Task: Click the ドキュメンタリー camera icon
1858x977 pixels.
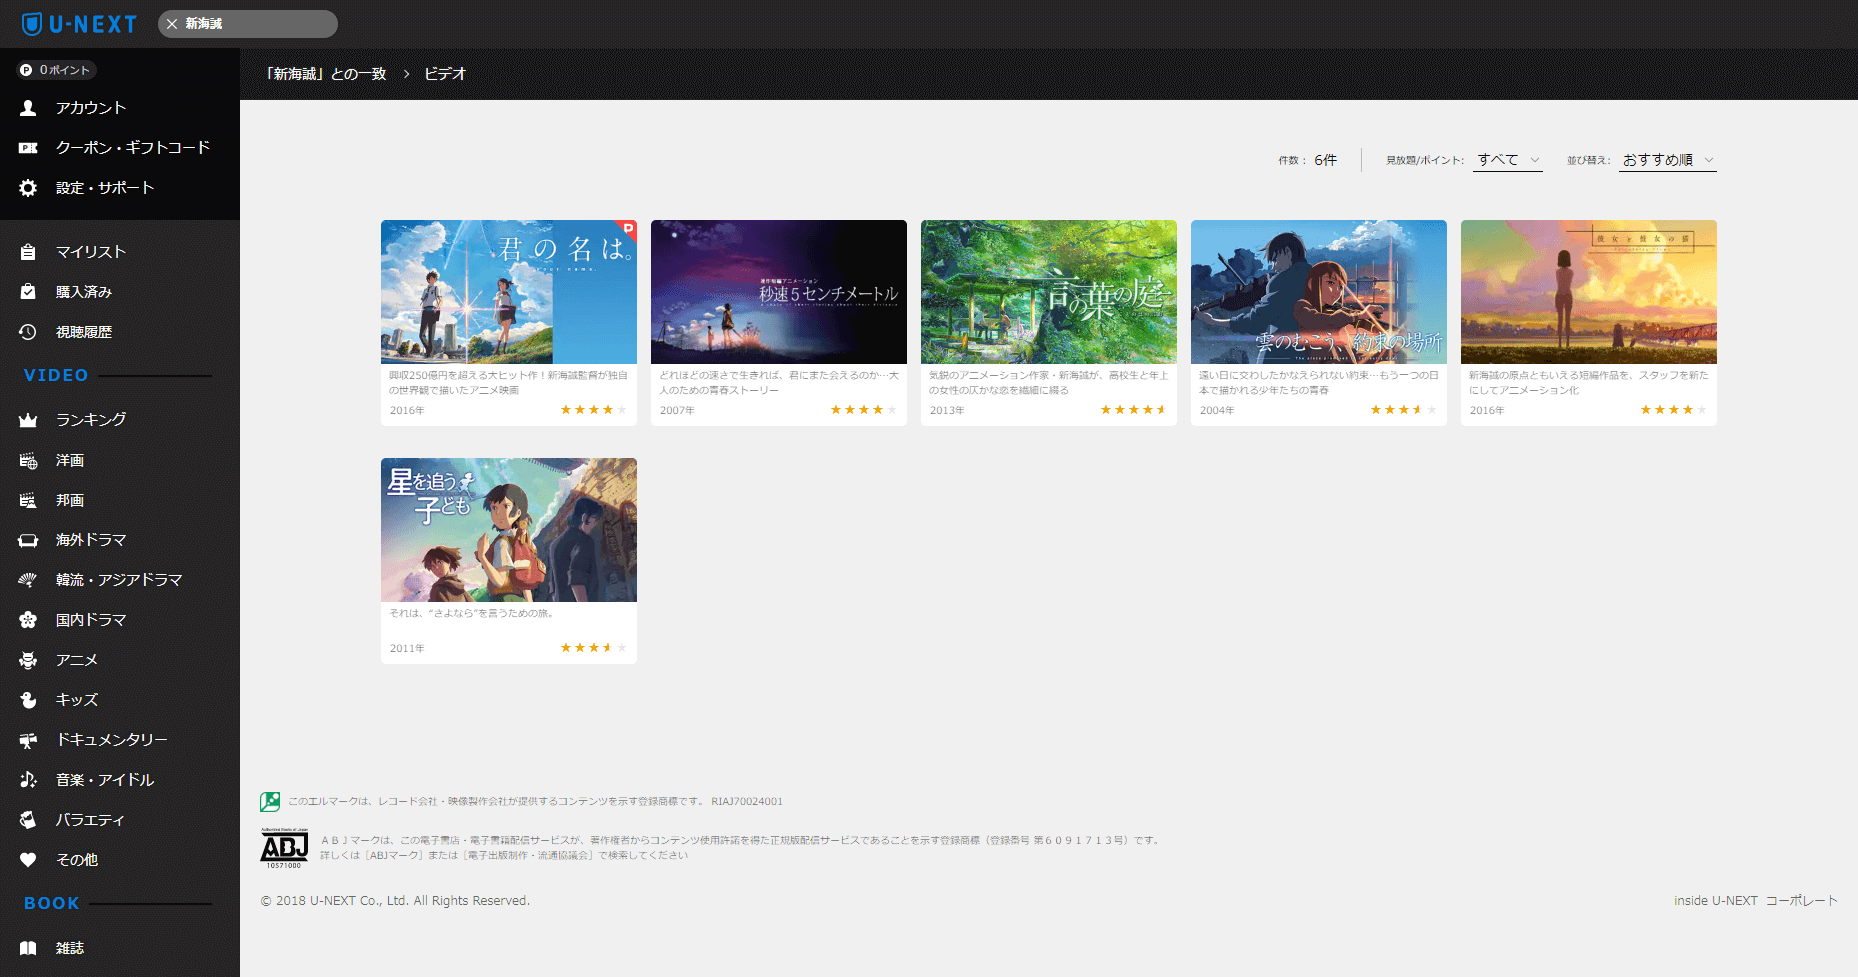Action: (x=28, y=740)
